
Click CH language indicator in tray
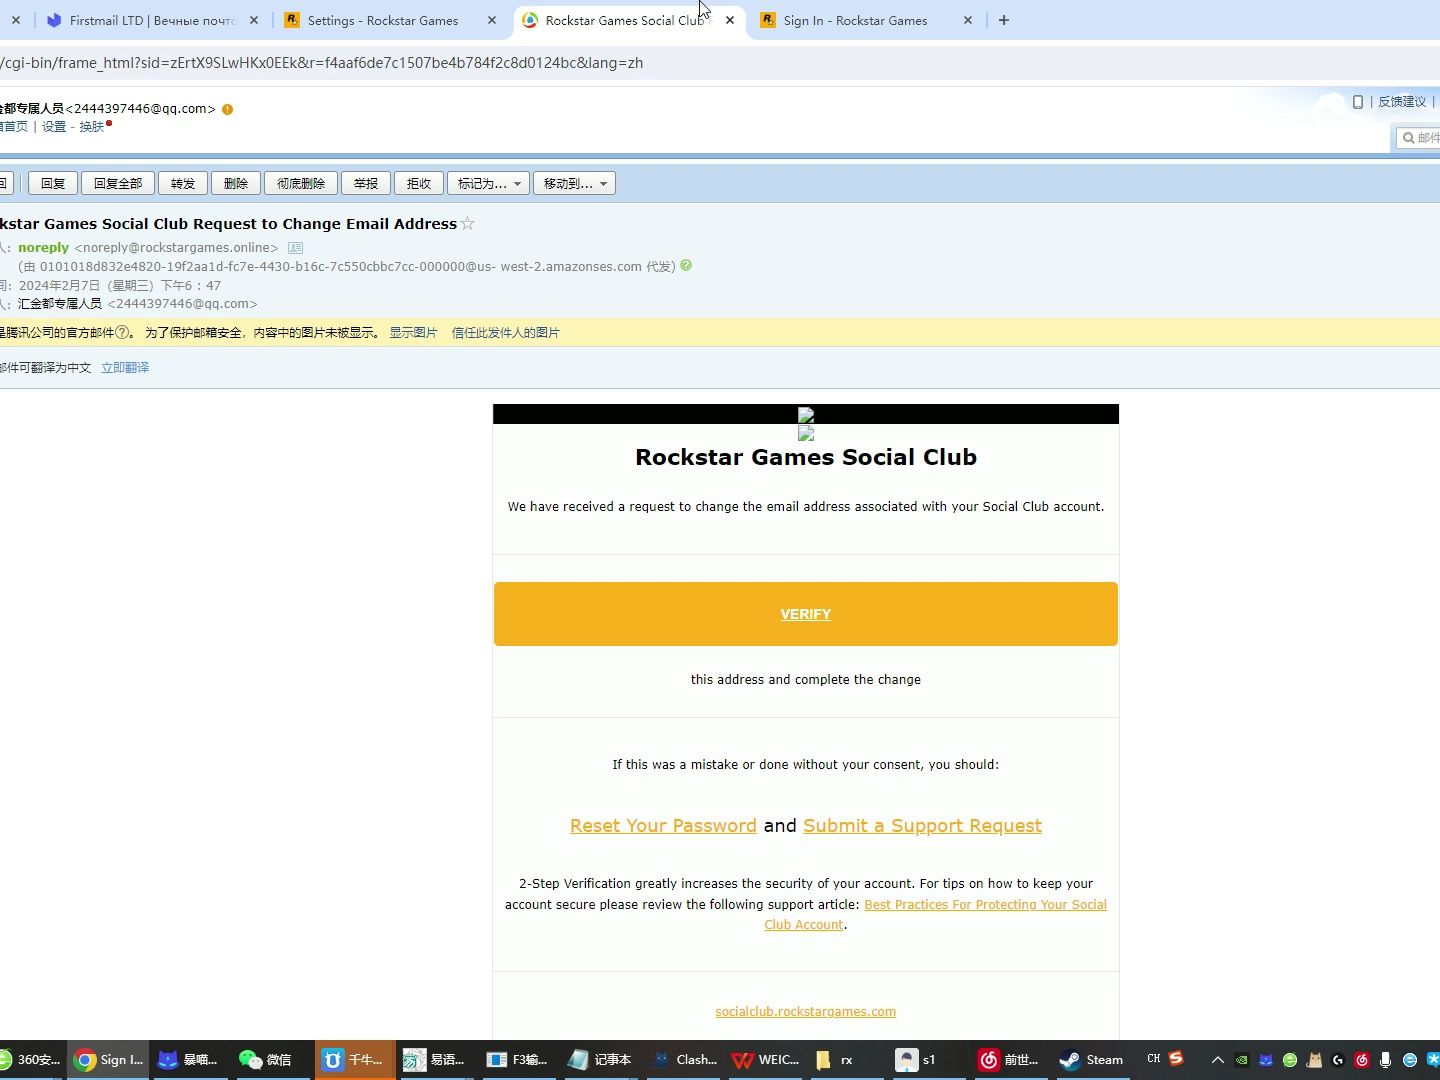(x=1154, y=1059)
